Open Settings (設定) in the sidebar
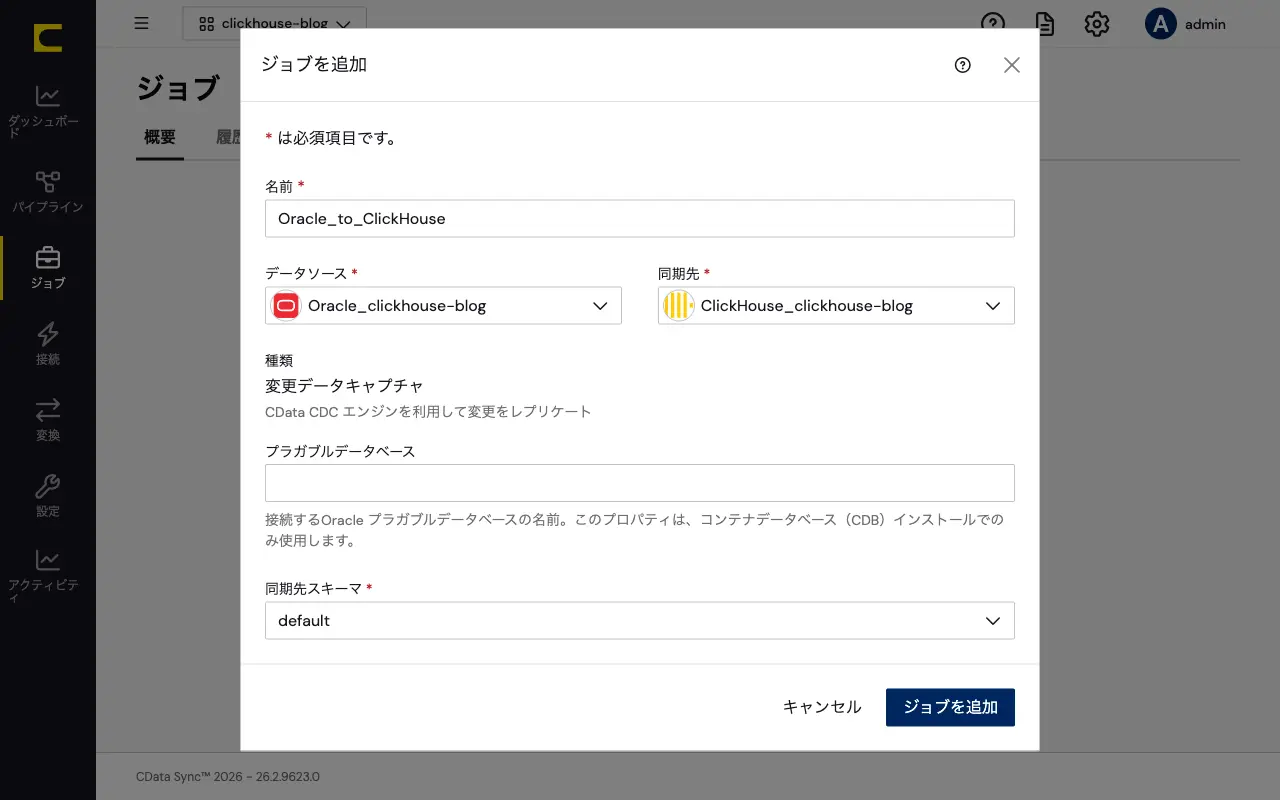This screenshot has height=800, width=1280. coord(48,496)
